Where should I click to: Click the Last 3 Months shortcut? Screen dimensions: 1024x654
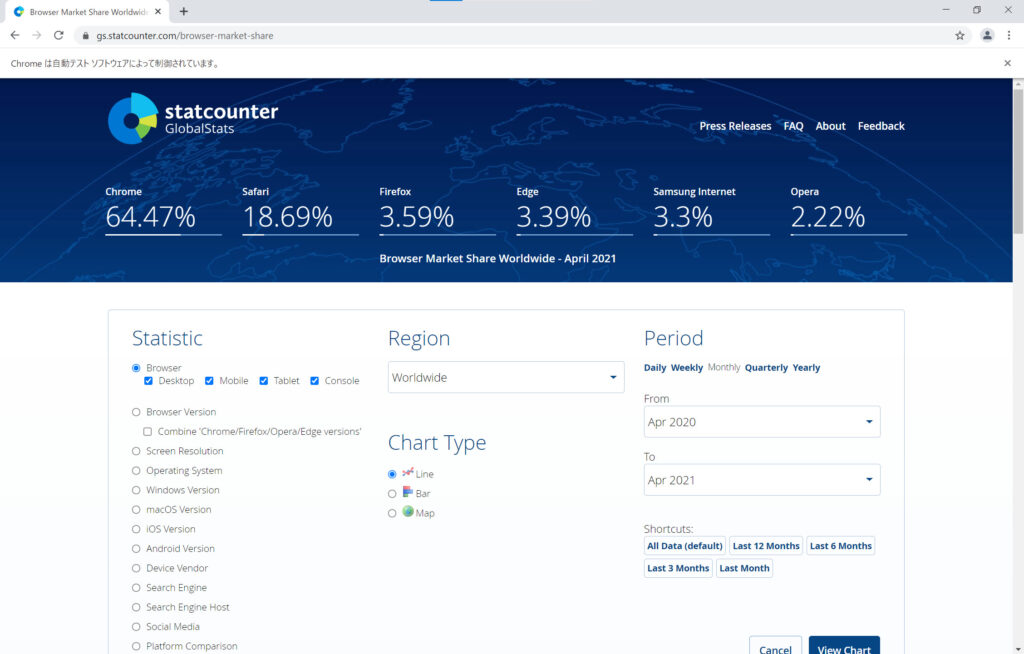click(678, 568)
